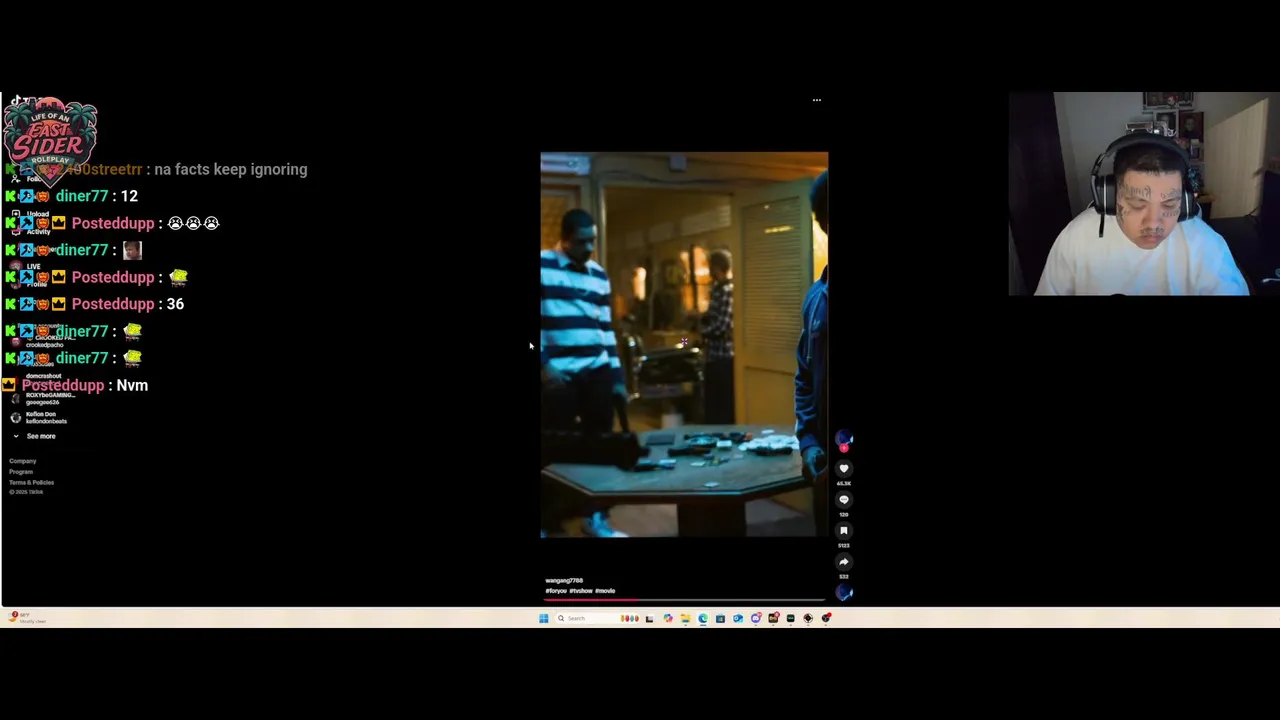The width and height of the screenshot is (1280, 720).
Task: Like the TikTok video with heart icon
Action: tap(844, 468)
